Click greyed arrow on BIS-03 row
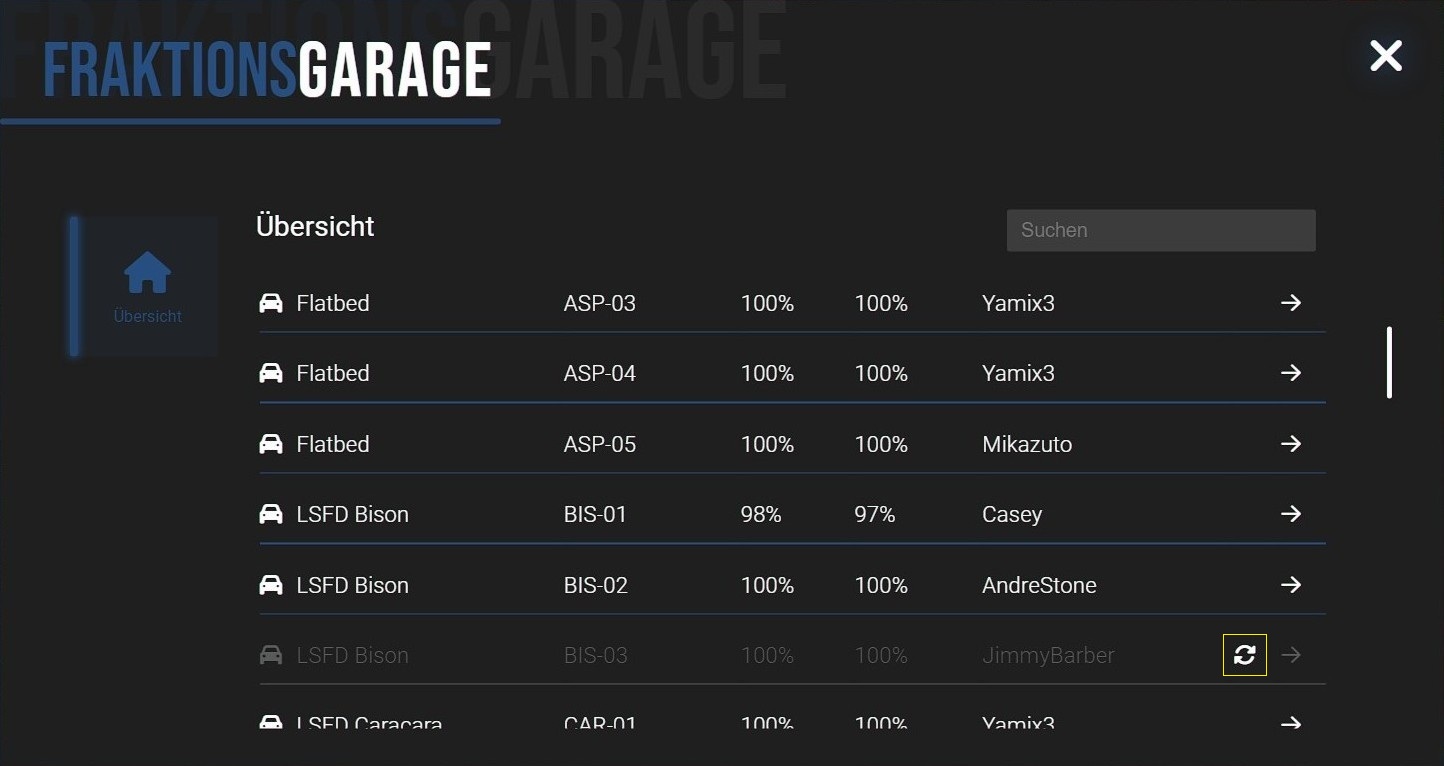The width and height of the screenshot is (1444, 766). pyautogui.click(x=1291, y=655)
